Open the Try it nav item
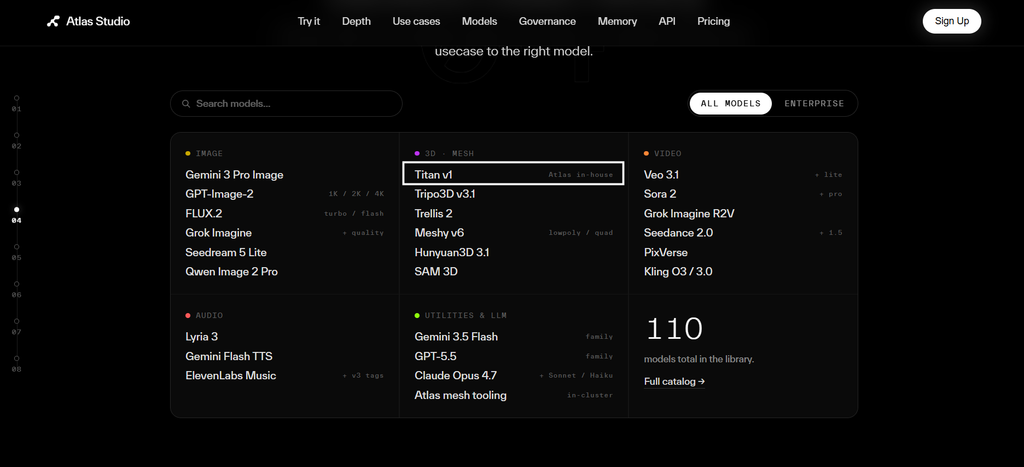1024x467 pixels. [x=309, y=21]
